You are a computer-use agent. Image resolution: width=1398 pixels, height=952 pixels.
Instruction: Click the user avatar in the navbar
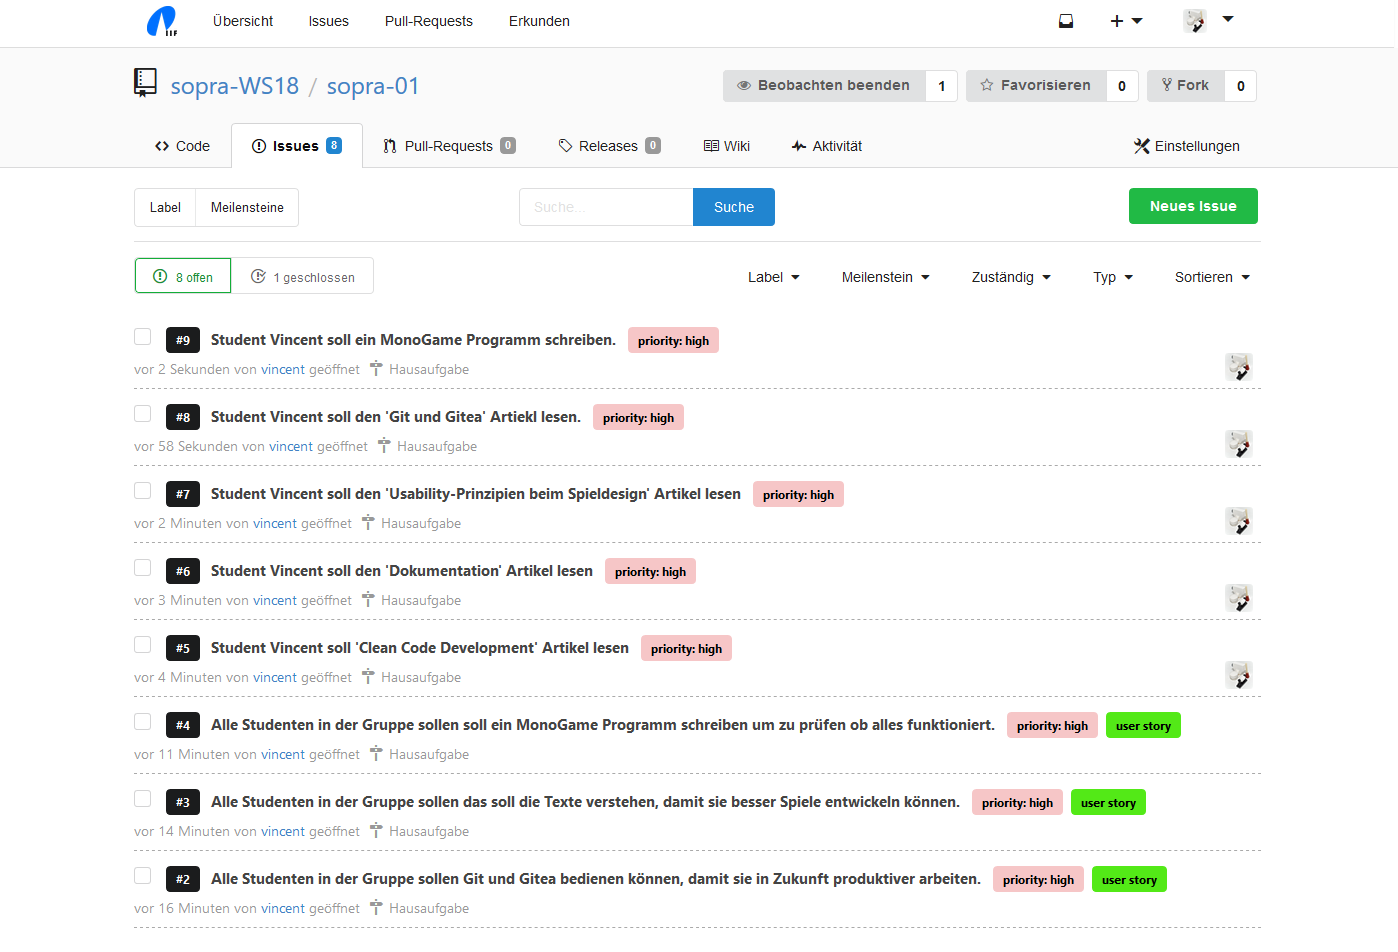click(x=1195, y=21)
